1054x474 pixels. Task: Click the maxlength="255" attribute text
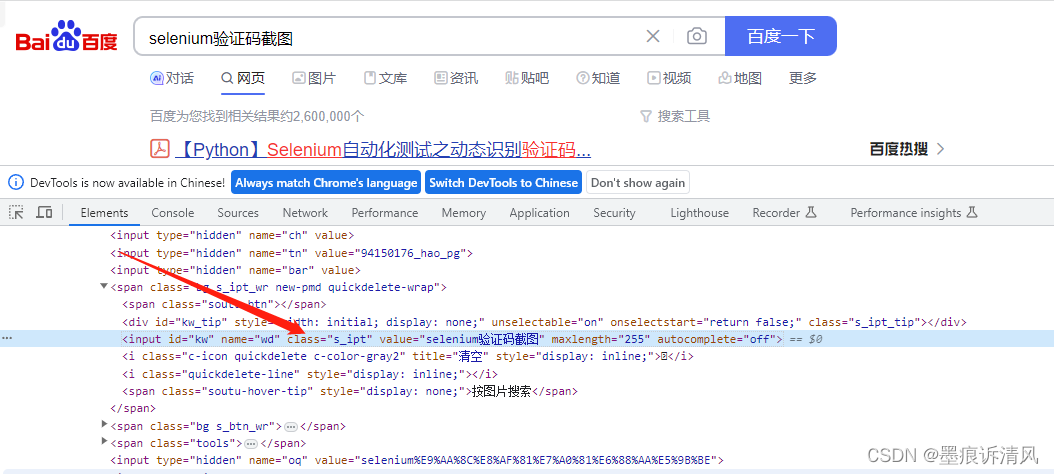(602, 340)
